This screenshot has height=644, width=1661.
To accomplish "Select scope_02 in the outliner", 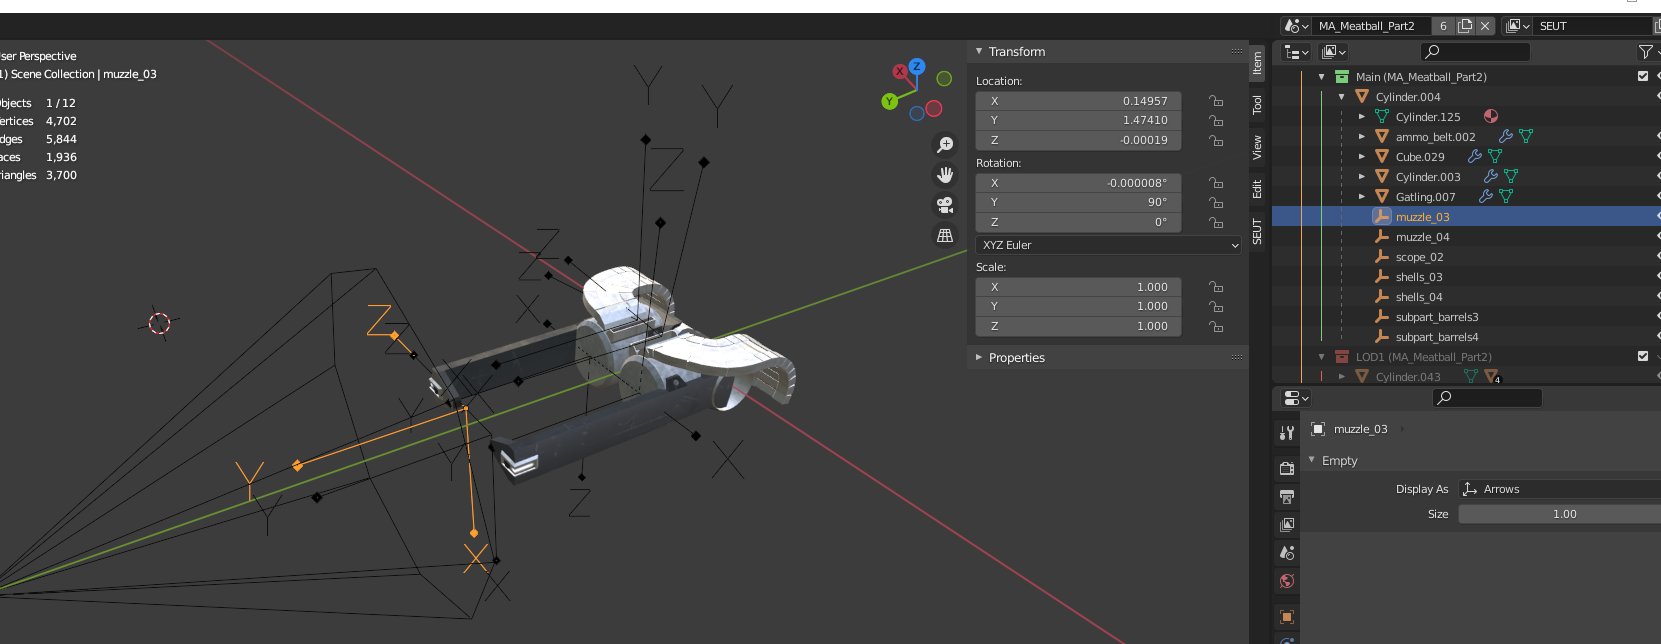I will [1419, 257].
